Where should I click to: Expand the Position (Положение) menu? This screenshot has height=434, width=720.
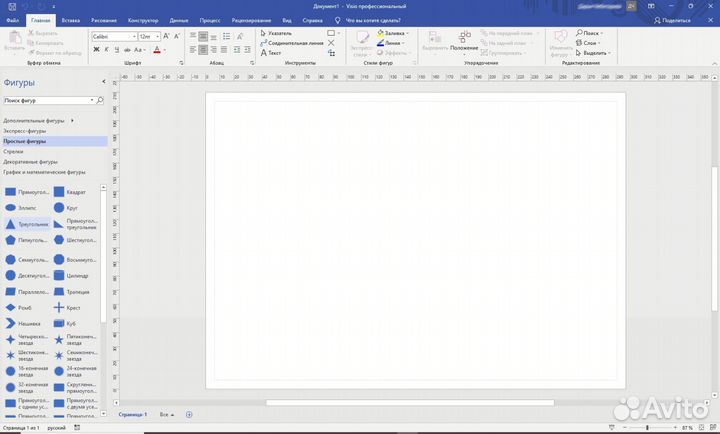pos(464,41)
